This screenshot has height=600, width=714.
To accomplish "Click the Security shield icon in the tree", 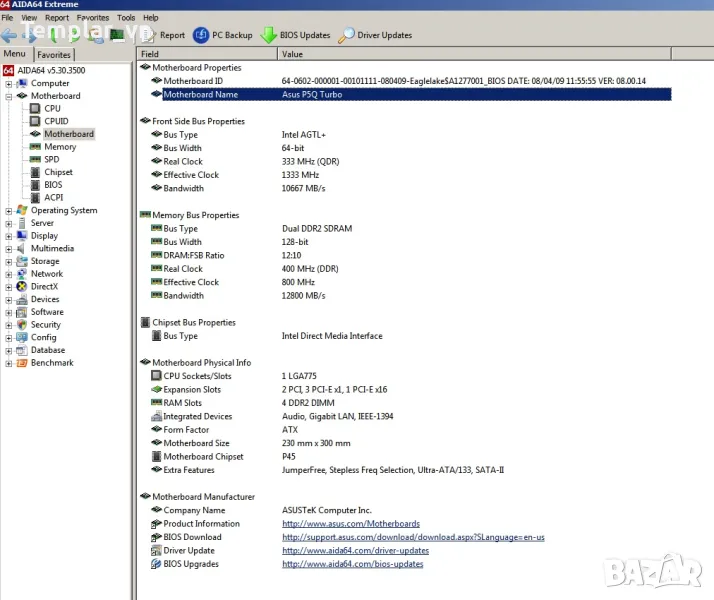I will click(22, 324).
